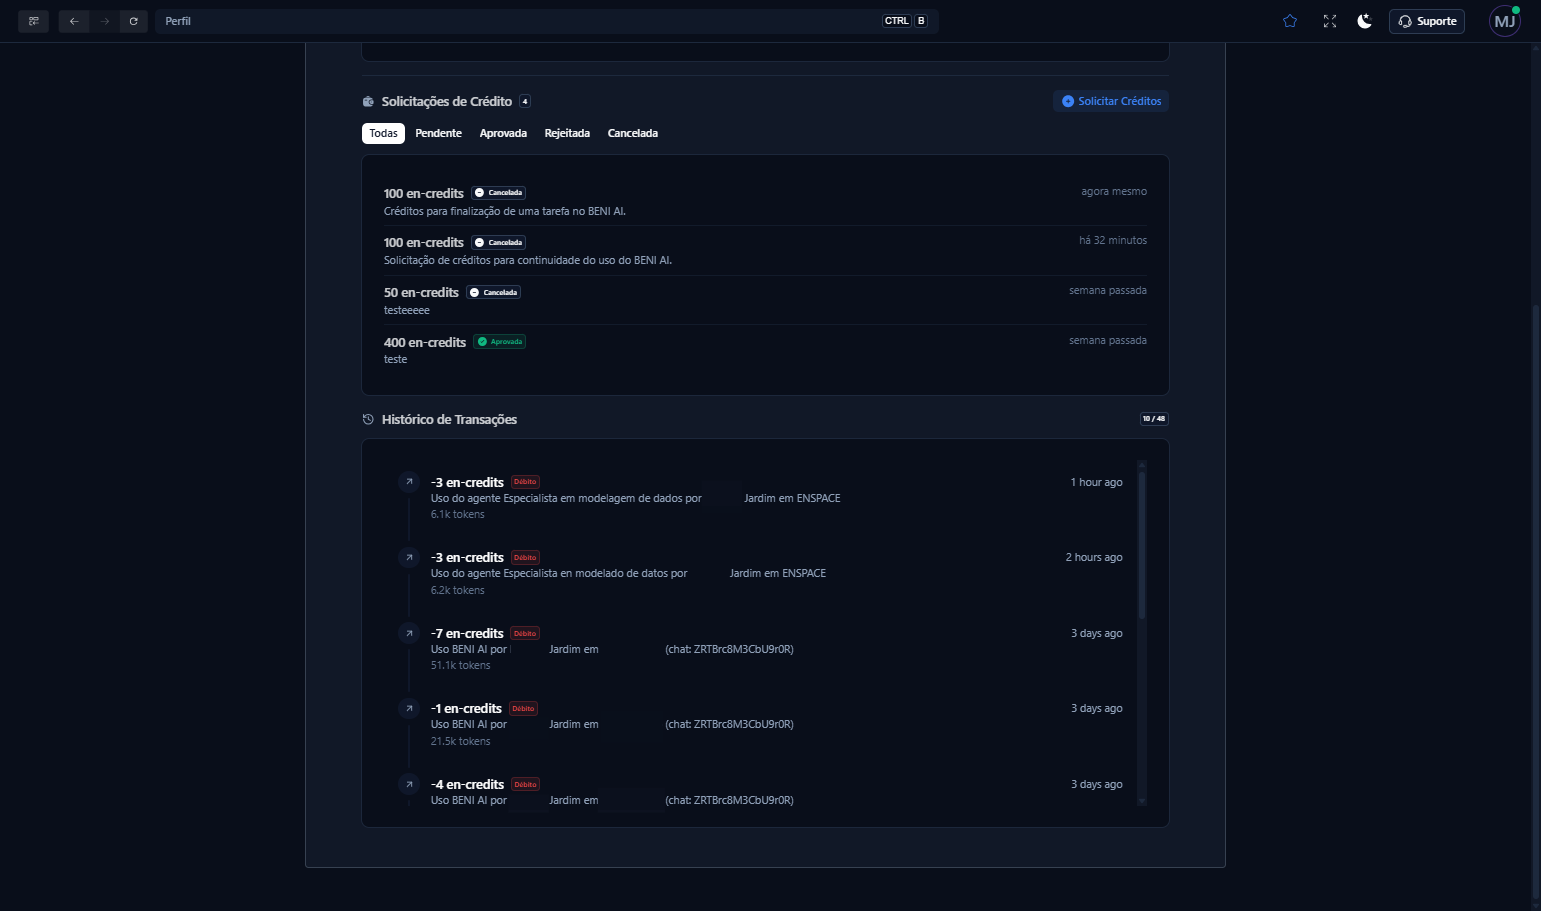Select the Todas filter tab
Image resolution: width=1541 pixels, height=911 pixels.
[383, 133]
